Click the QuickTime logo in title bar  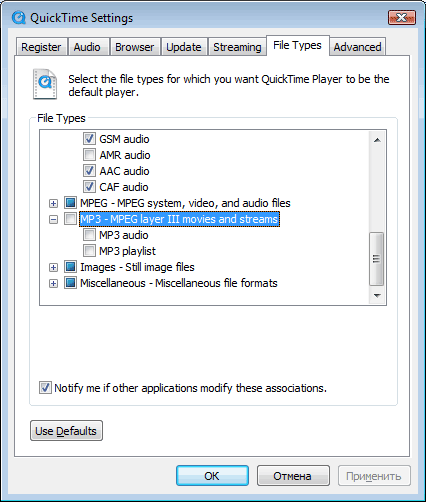pyautogui.click(x=19, y=18)
